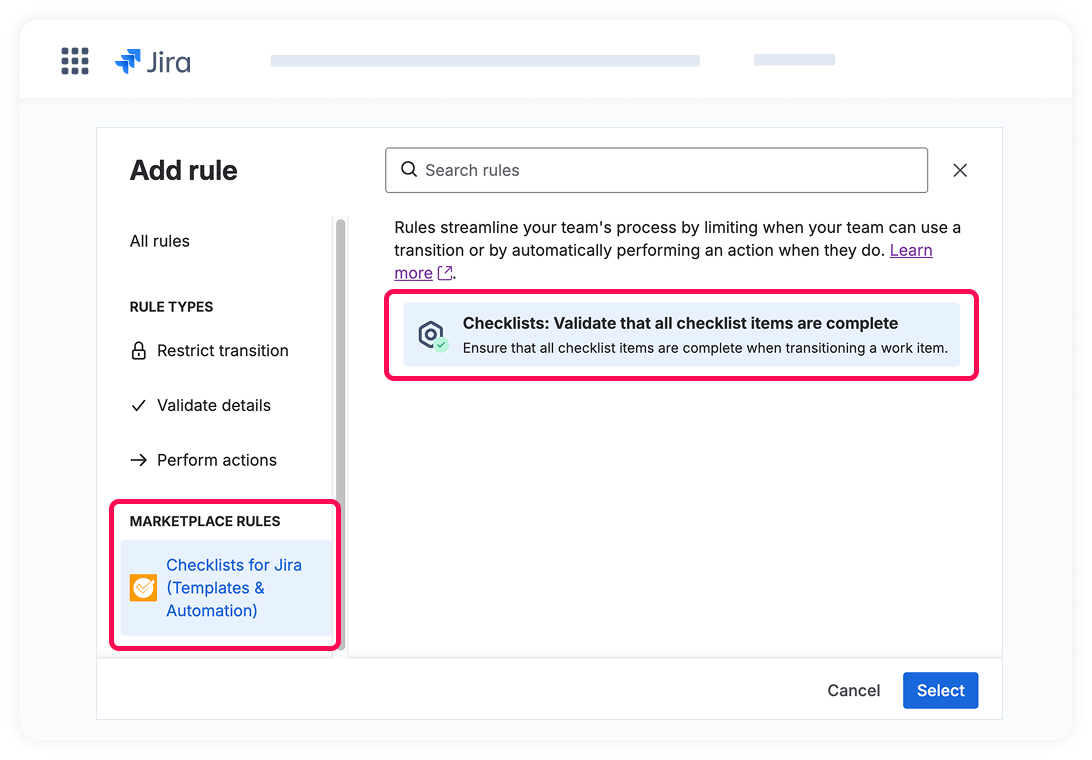Click the orange Checklists for Jira app icon
Viewport: 1092px width, 760px height.
coord(144,588)
